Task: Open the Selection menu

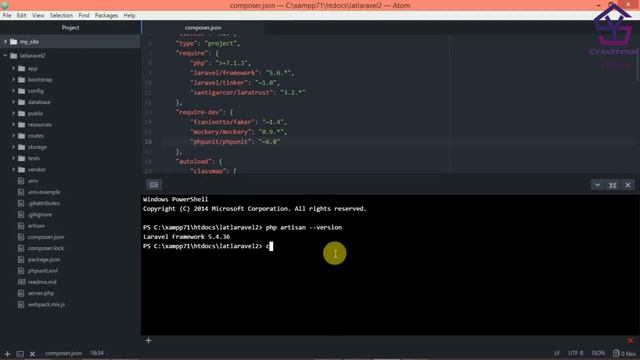Action: point(61,16)
